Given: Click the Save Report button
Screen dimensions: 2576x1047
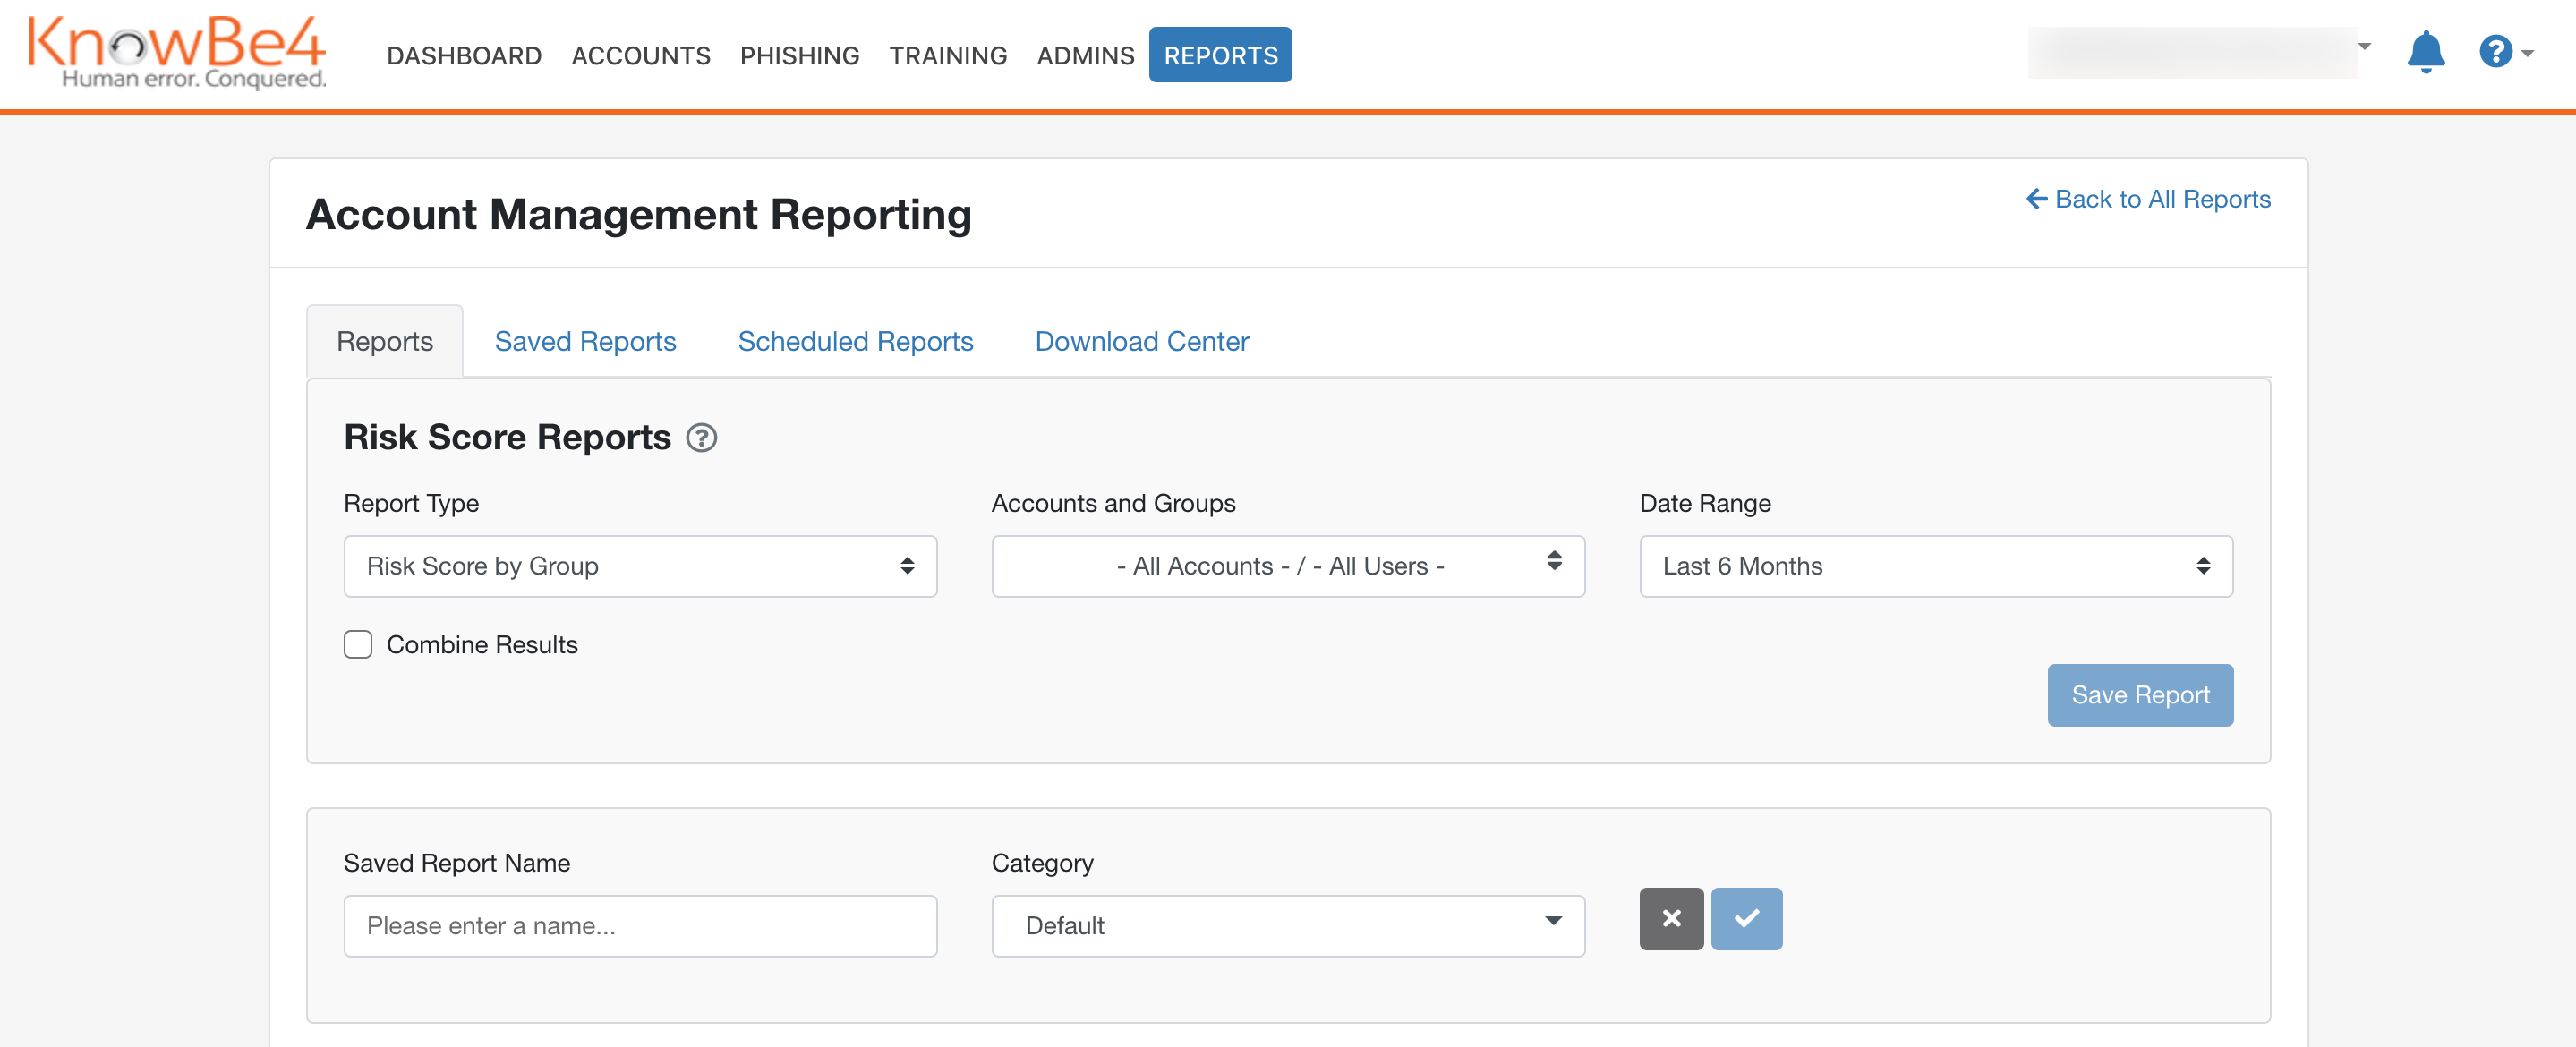Looking at the screenshot, I should [2139, 695].
